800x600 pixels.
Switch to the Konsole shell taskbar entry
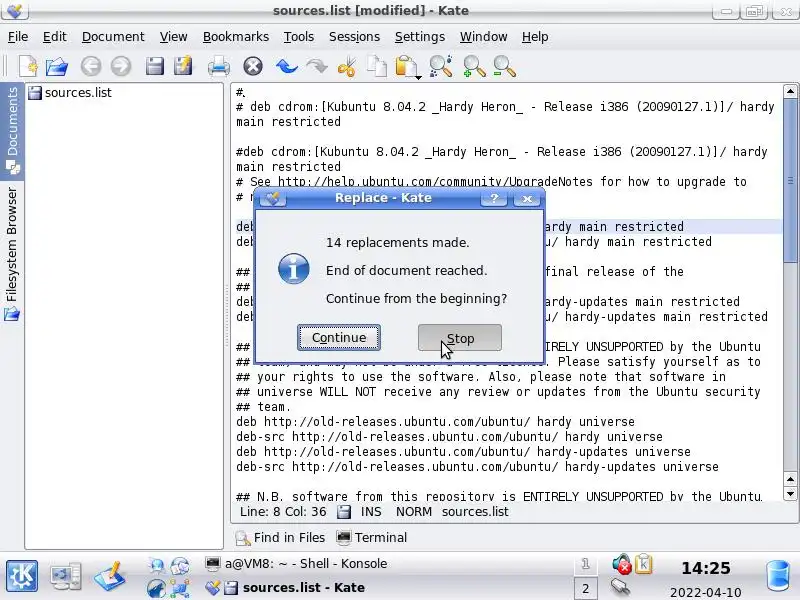(296, 563)
